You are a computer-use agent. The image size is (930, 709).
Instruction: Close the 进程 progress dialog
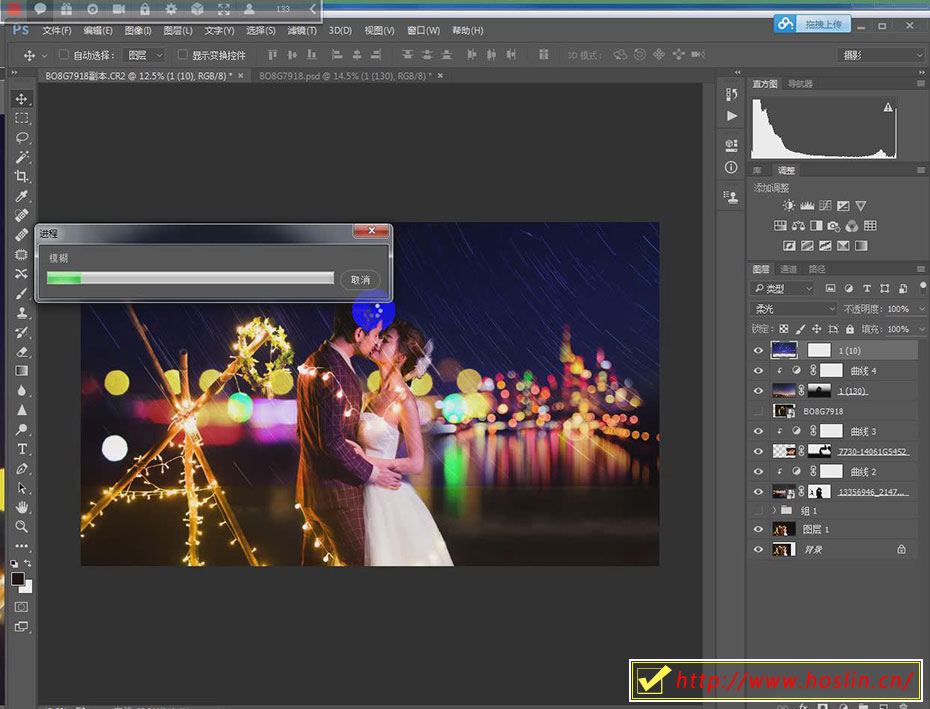(x=371, y=230)
